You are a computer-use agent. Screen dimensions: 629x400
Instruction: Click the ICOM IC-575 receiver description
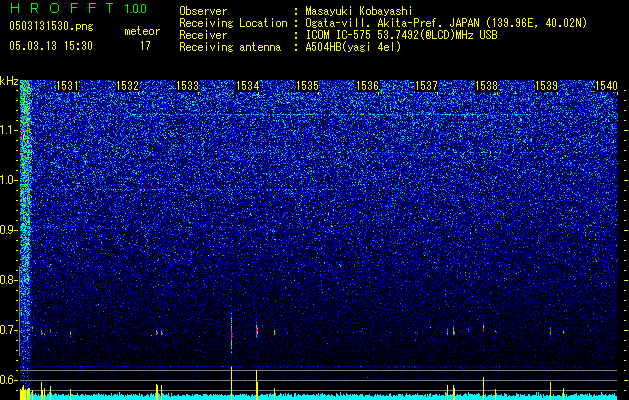[401, 35]
